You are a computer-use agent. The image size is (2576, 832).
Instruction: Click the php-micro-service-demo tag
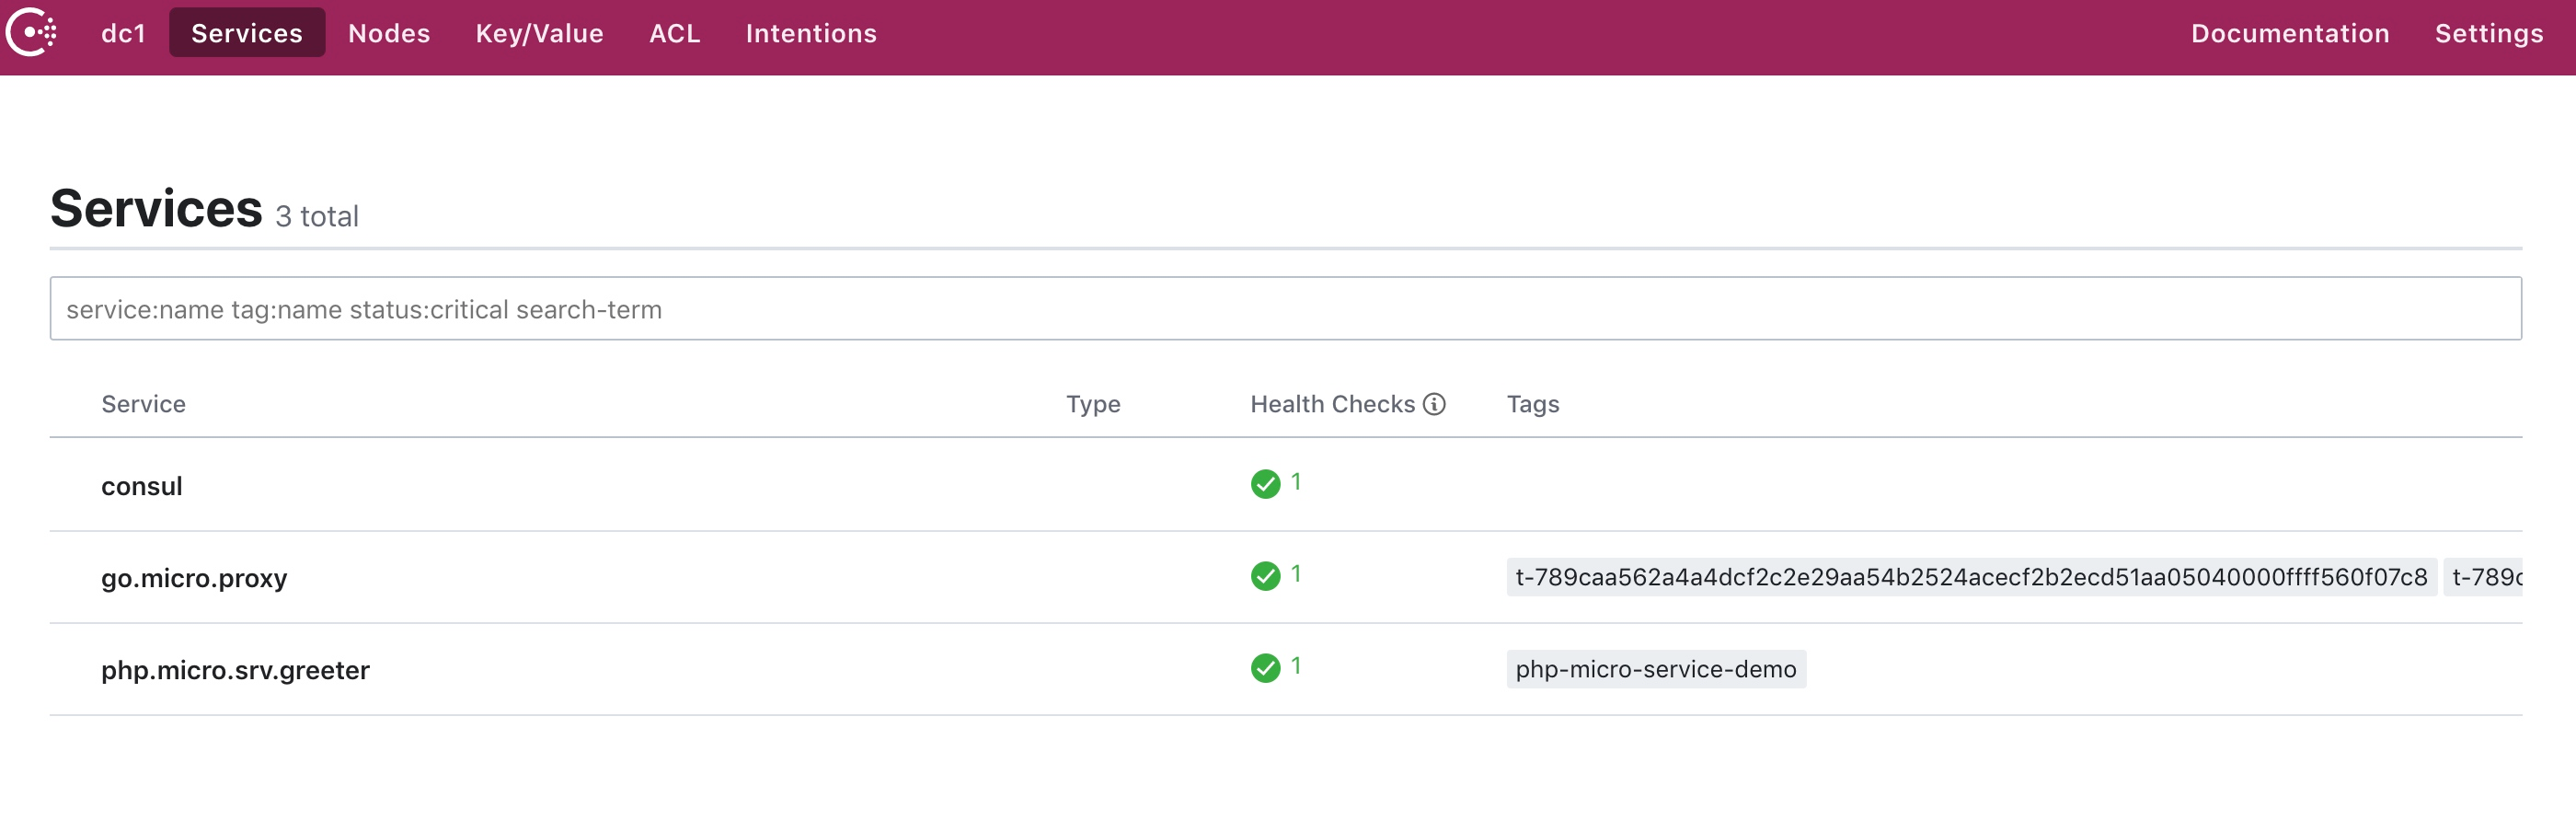1655,669
